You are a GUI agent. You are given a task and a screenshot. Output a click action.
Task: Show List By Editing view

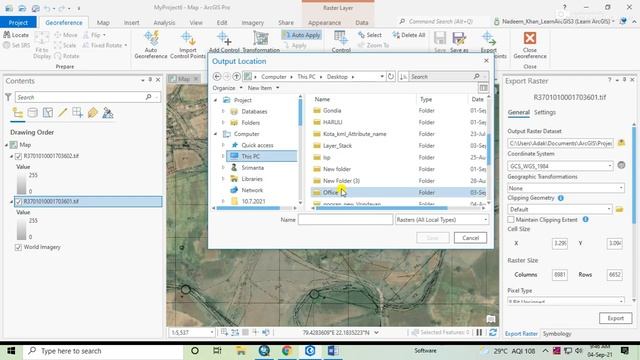pyautogui.click(x=62, y=113)
